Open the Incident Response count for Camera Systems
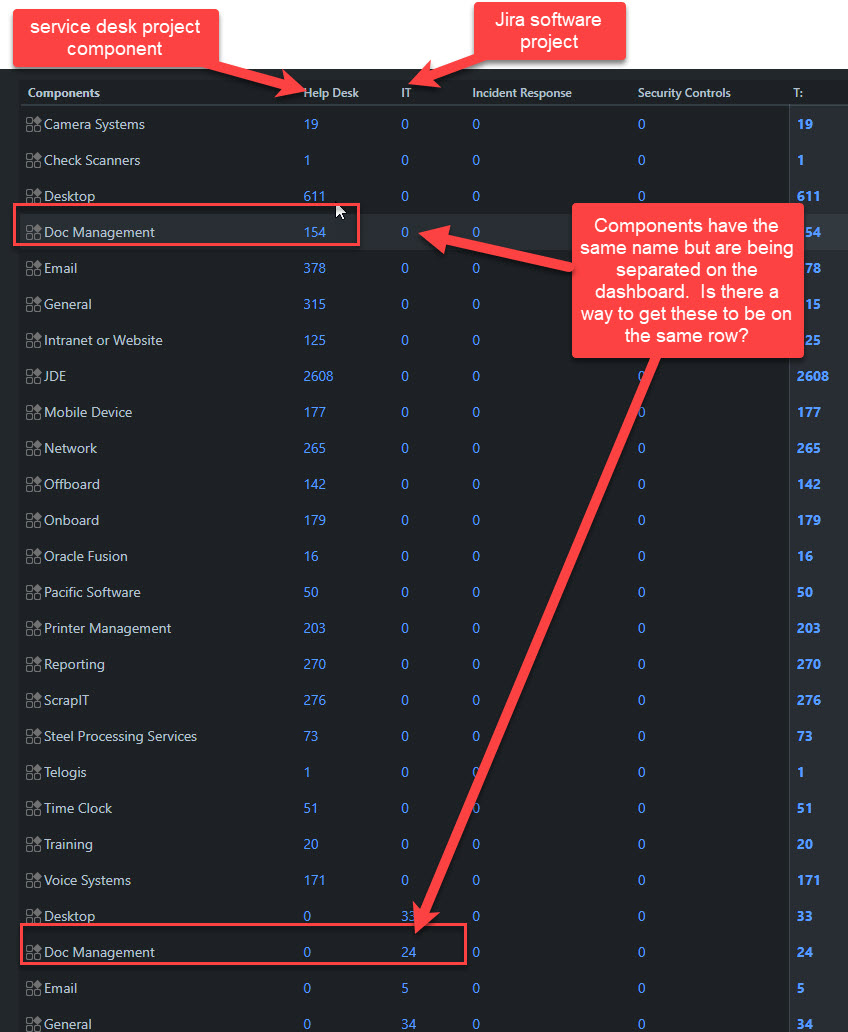This screenshot has width=848, height=1032. click(476, 124)
